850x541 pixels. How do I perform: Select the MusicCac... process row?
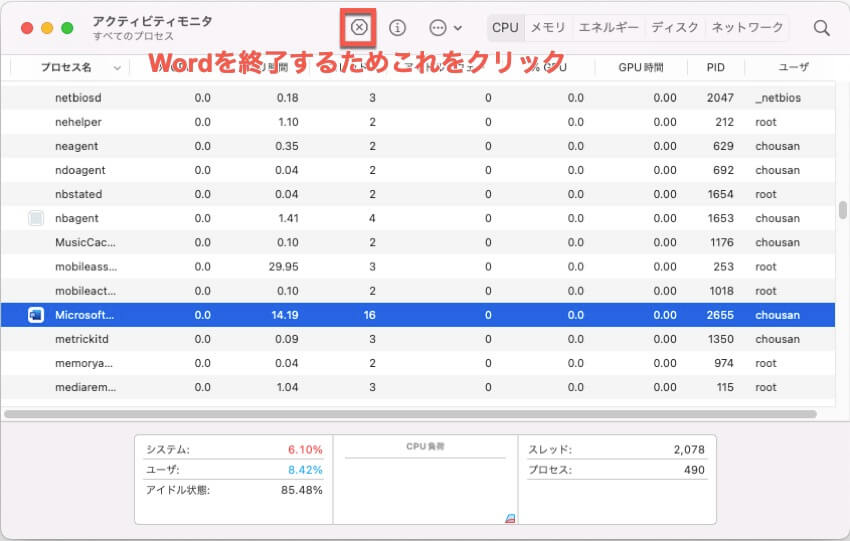417,242
